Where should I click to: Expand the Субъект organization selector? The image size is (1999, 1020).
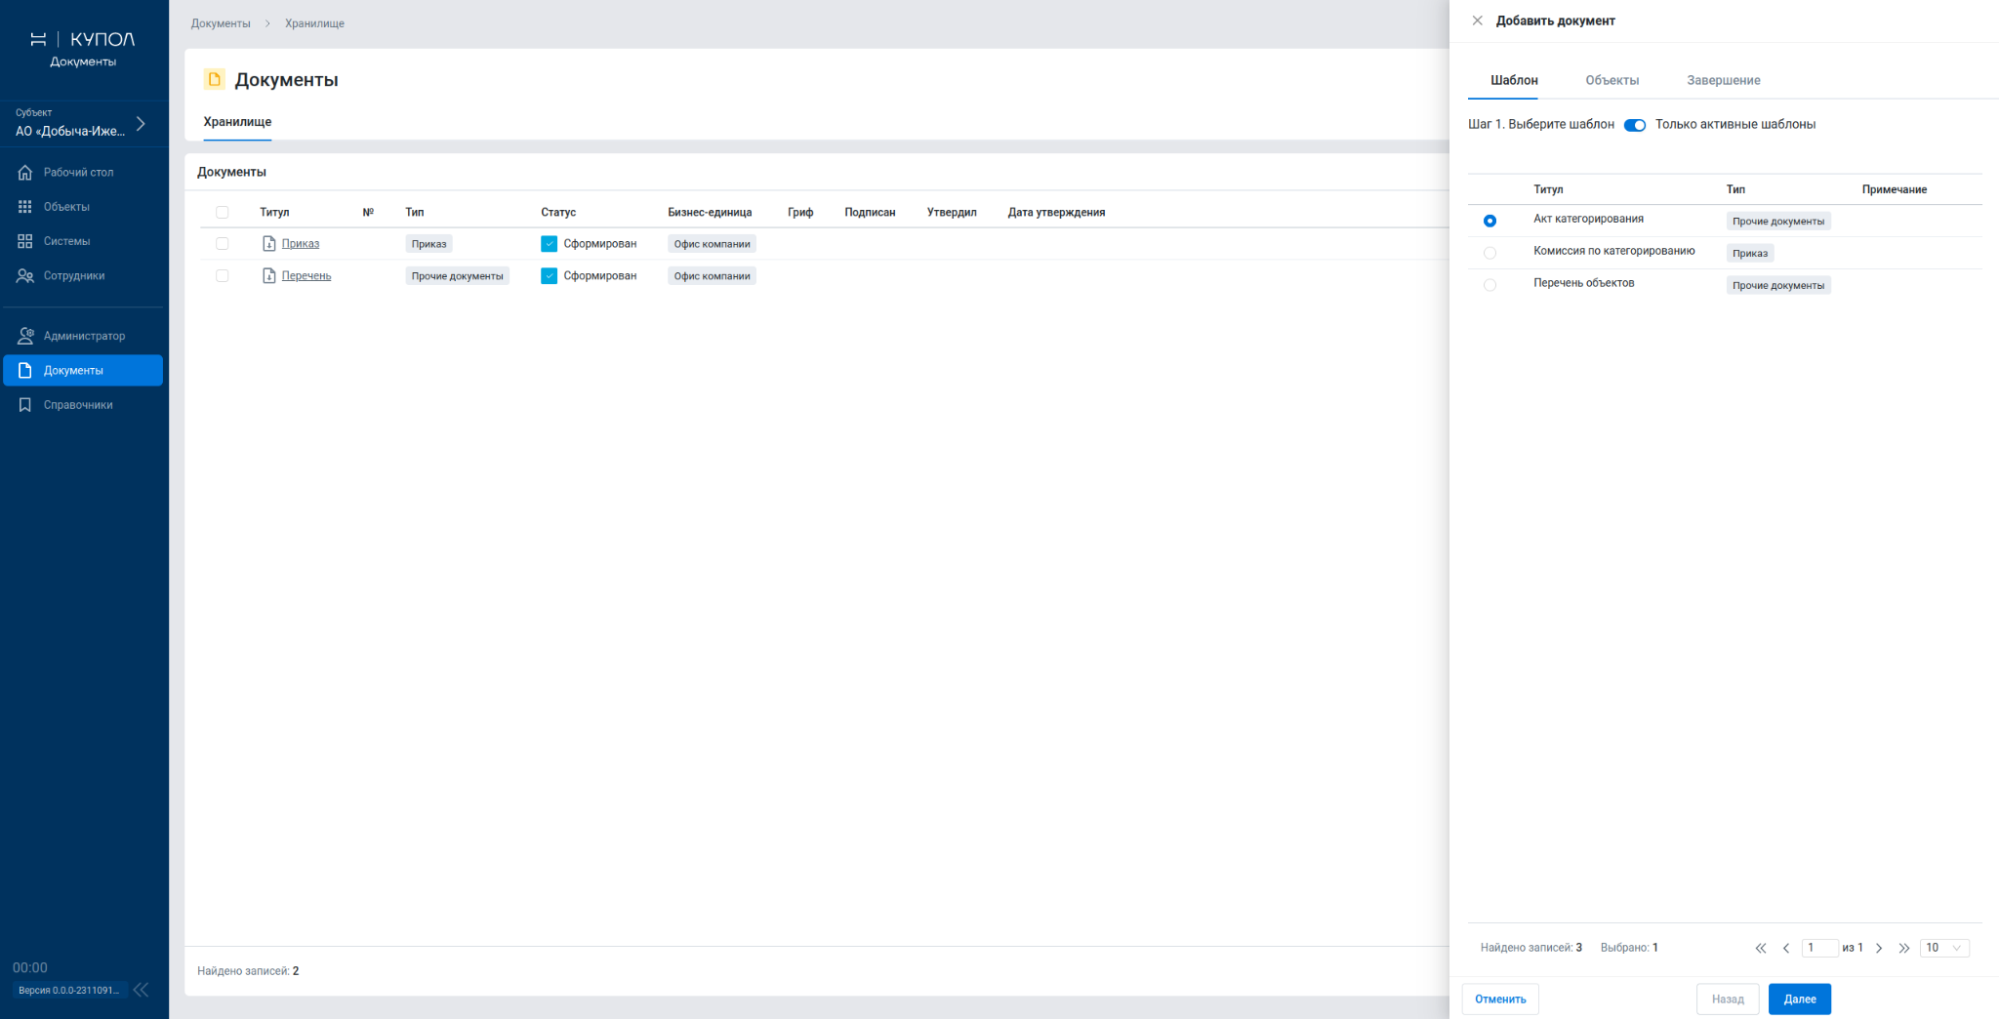click(82, 123)
